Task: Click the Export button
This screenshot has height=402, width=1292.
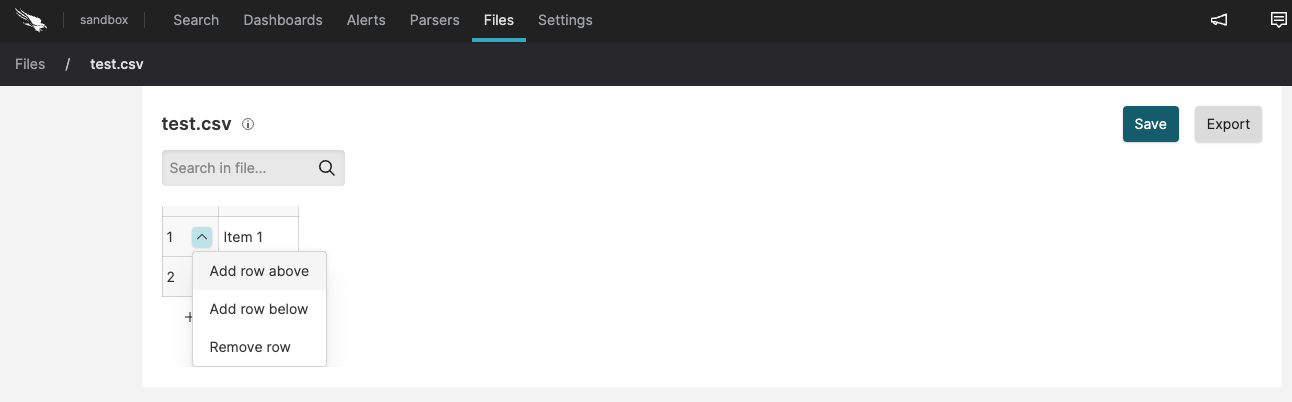Action: tap(1228, 124)
